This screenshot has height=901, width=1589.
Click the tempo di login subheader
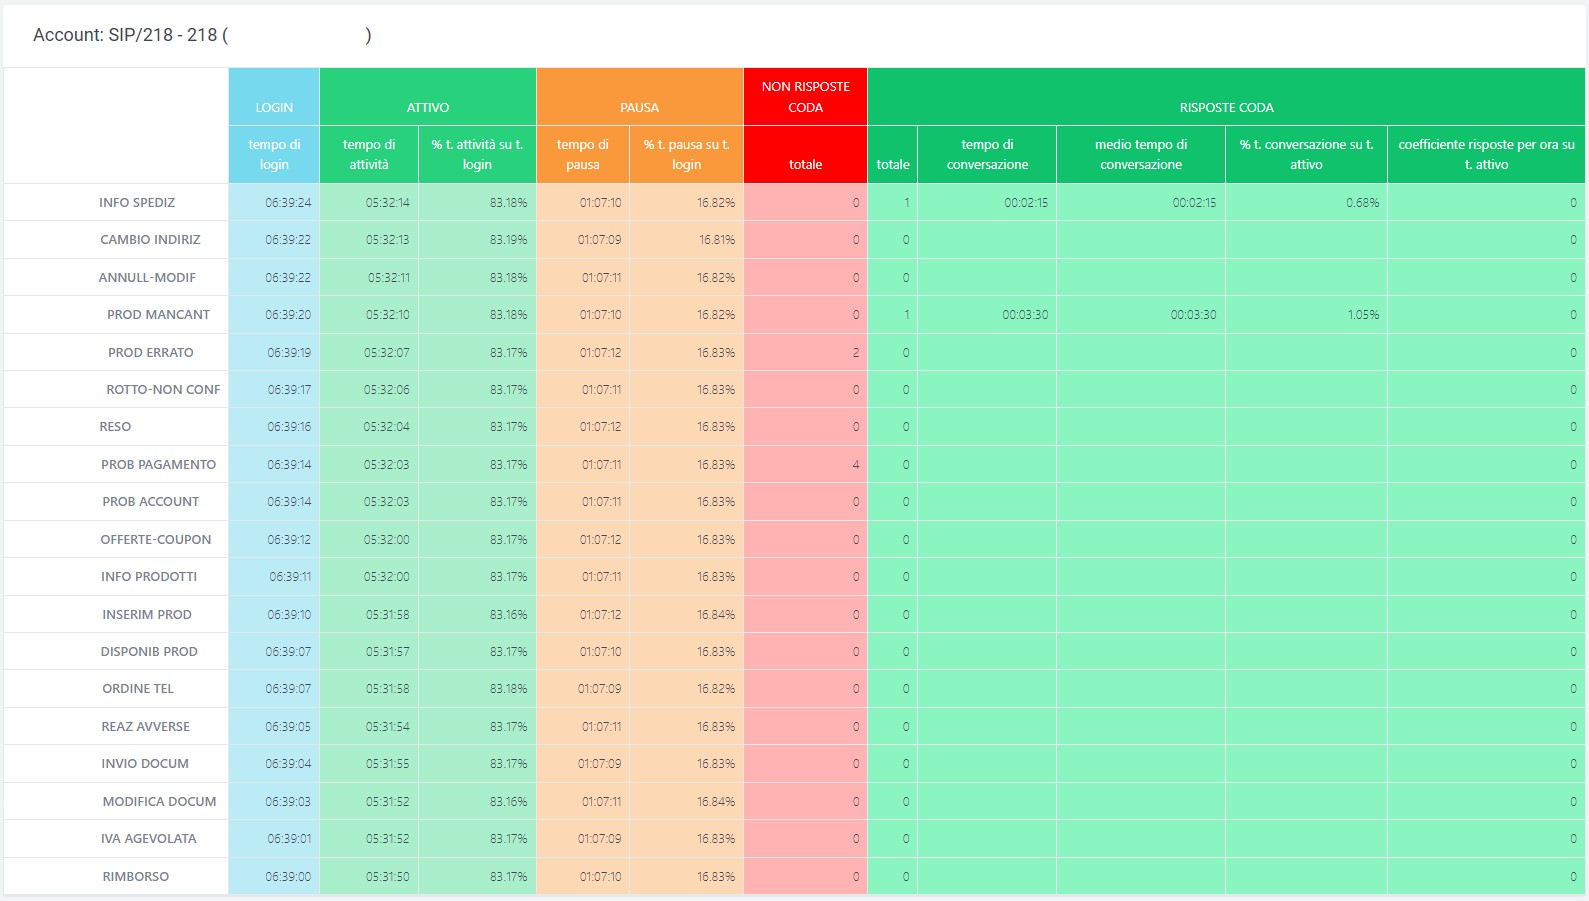click(274, 154)
